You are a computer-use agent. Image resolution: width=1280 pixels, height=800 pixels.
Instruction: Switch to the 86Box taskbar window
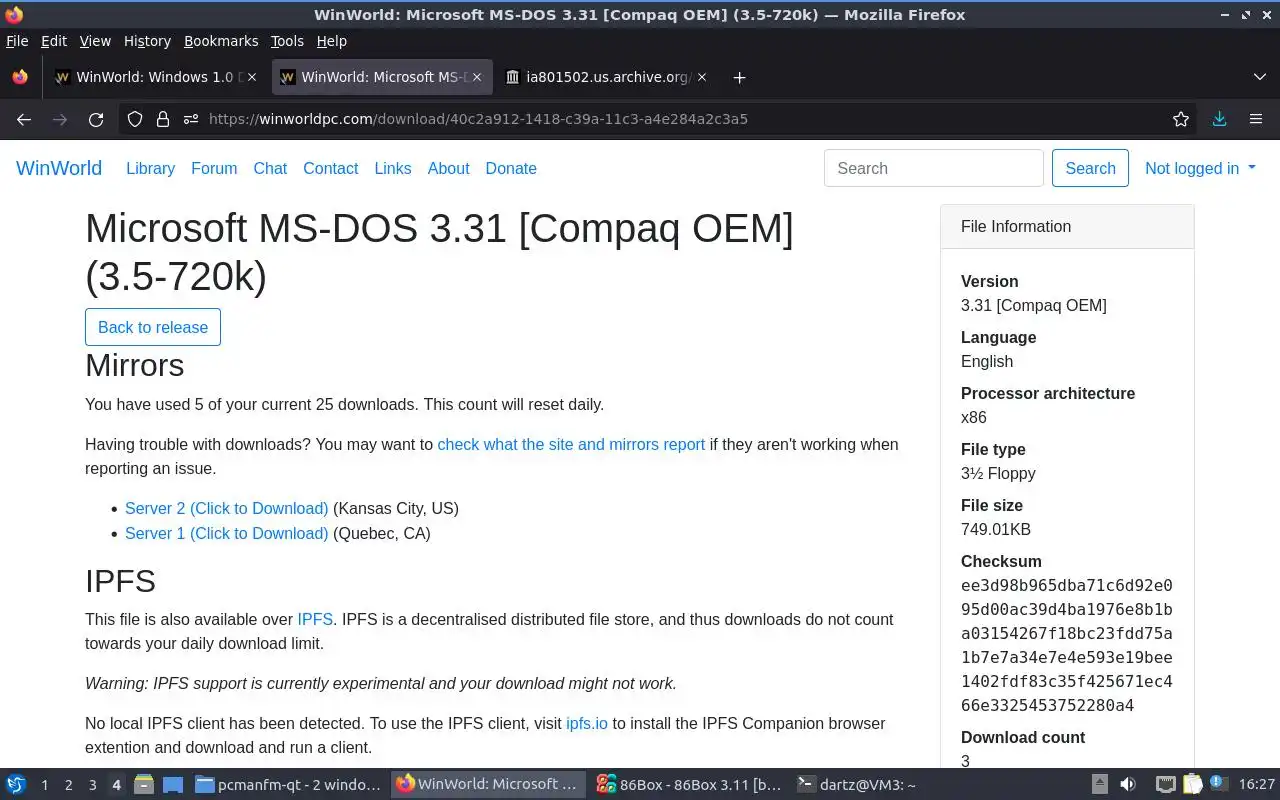tap(689, 784)
